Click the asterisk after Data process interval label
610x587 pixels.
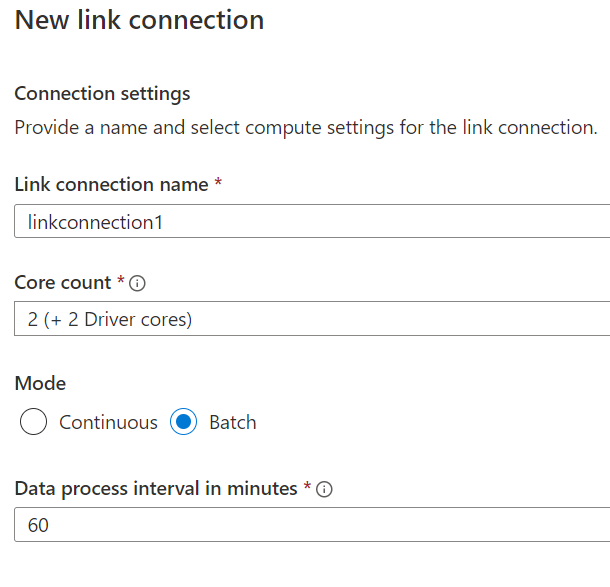pyautogui.click(x=307, y=486)
